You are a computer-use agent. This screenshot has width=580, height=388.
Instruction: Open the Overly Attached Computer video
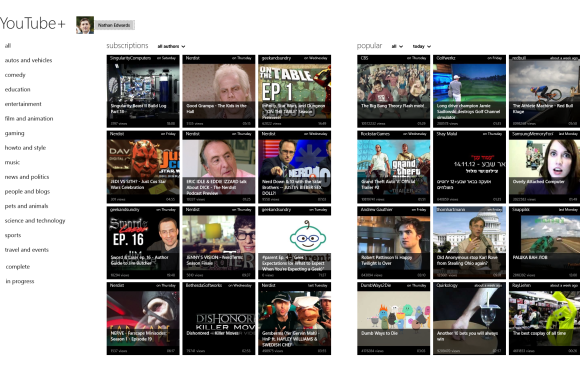click(x=544, y=167)
